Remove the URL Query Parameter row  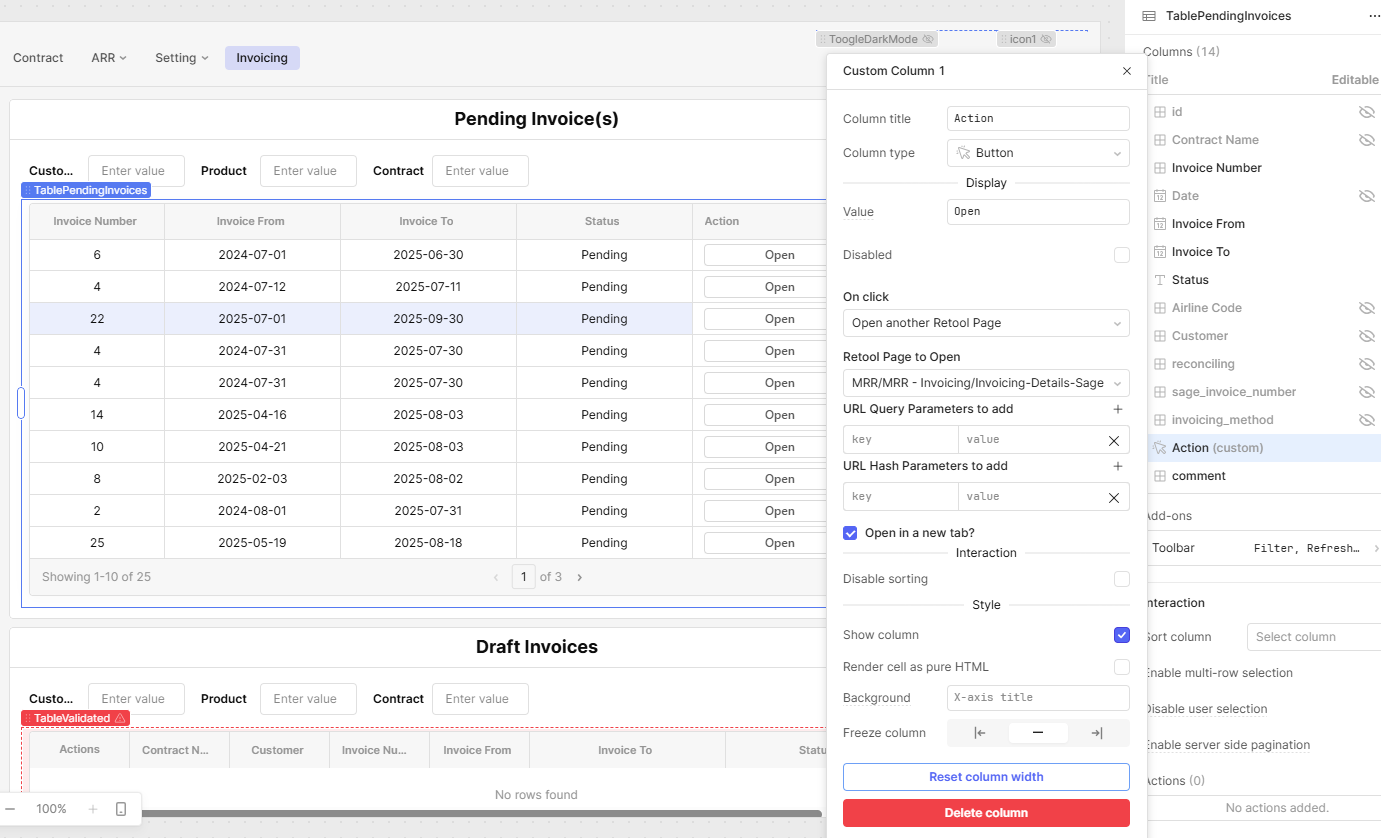[x=1113, y=440]
